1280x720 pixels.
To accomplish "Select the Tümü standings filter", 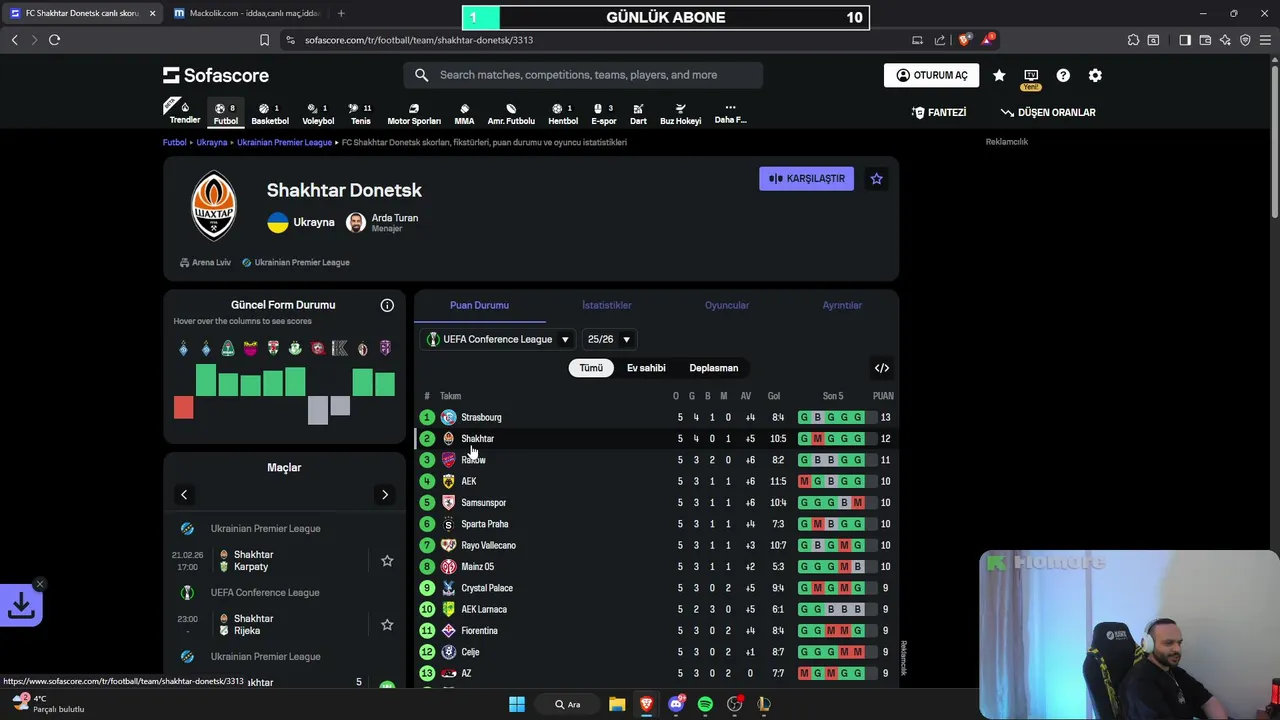I will pos(591,368).
